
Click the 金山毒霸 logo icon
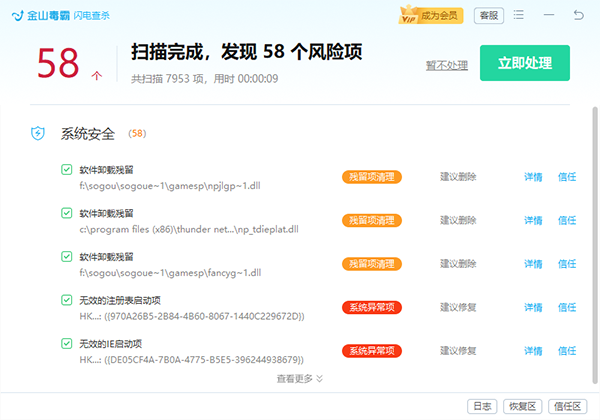[x=18, y=16]
